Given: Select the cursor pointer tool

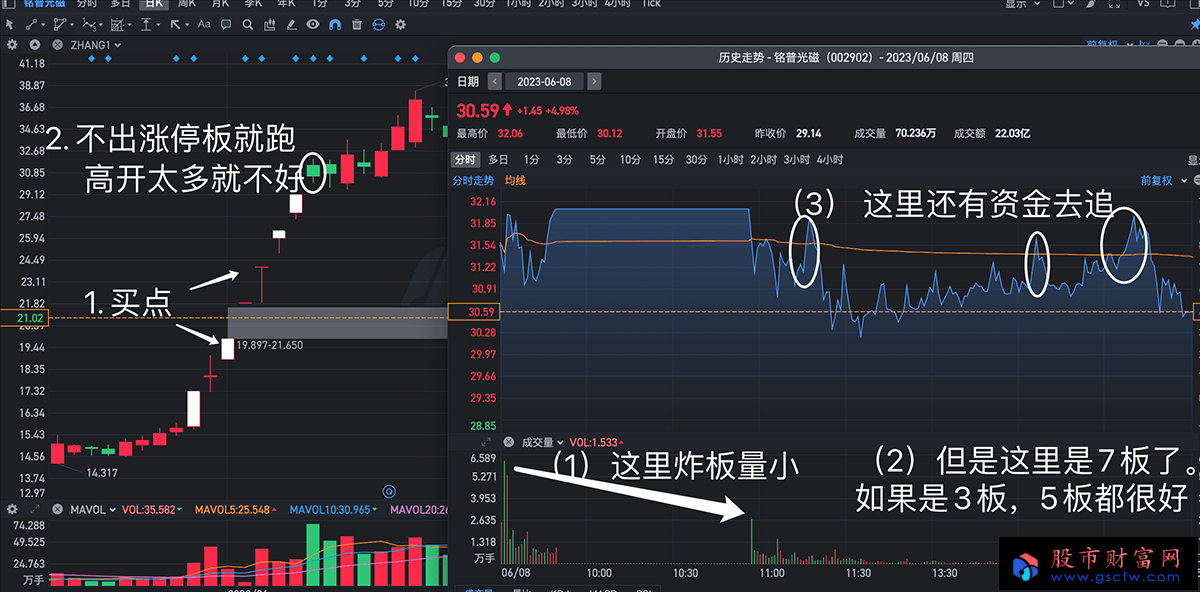Looking at the screenshot, I should (x=10, y=24).
